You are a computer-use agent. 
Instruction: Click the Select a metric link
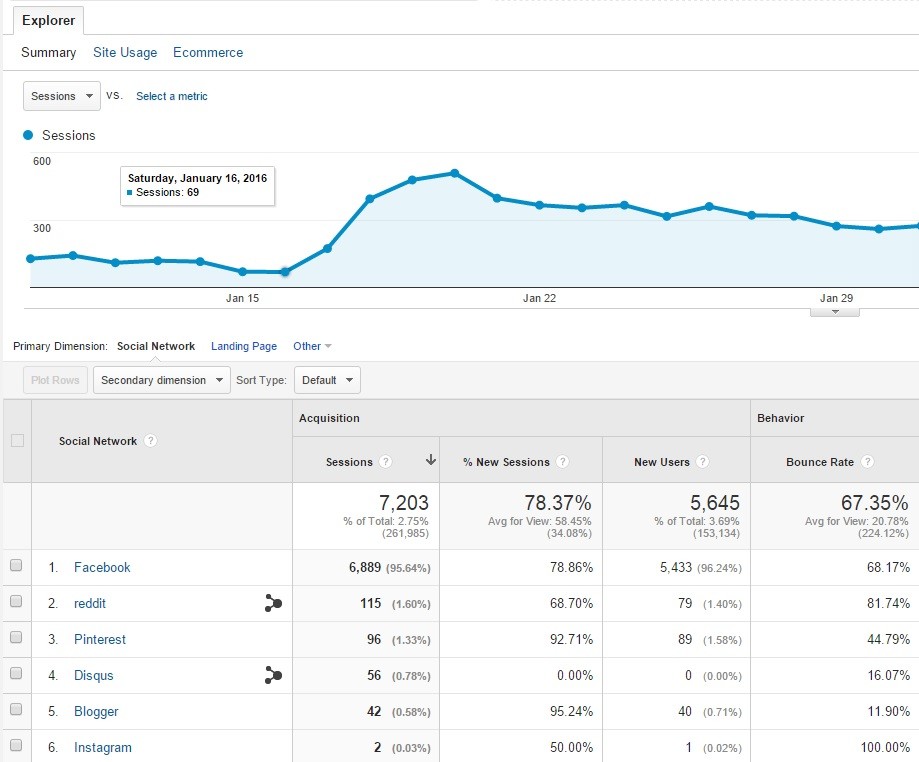pos(172,96)
